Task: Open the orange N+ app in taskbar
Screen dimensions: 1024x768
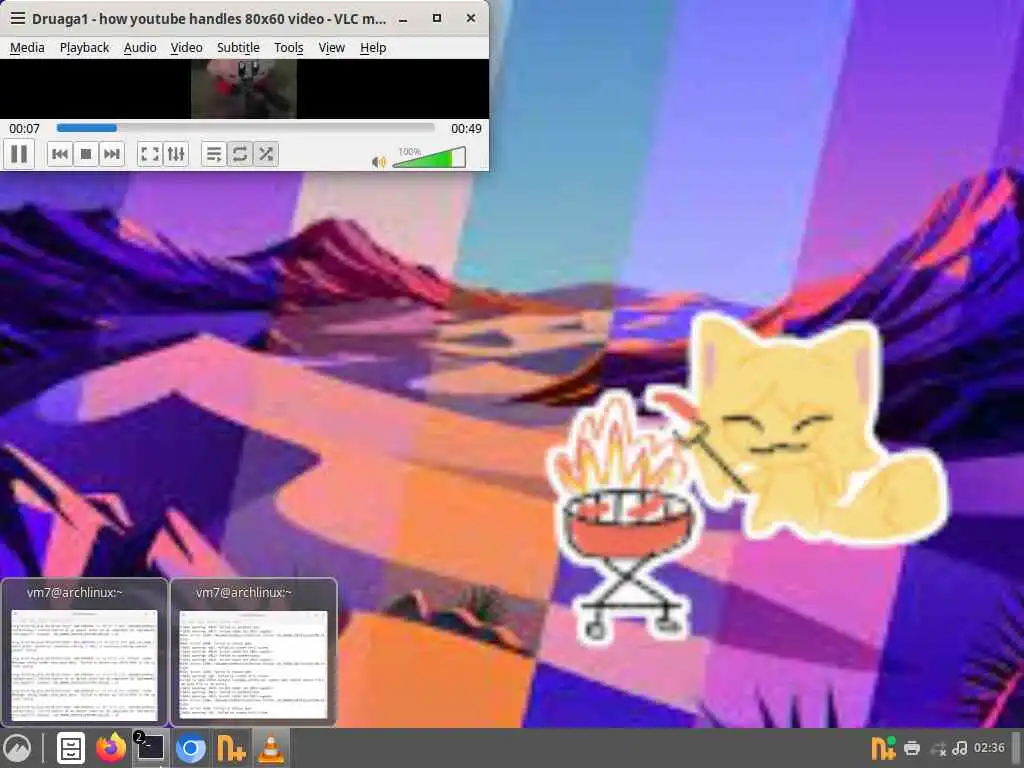Action: click(x=231, y=748)
